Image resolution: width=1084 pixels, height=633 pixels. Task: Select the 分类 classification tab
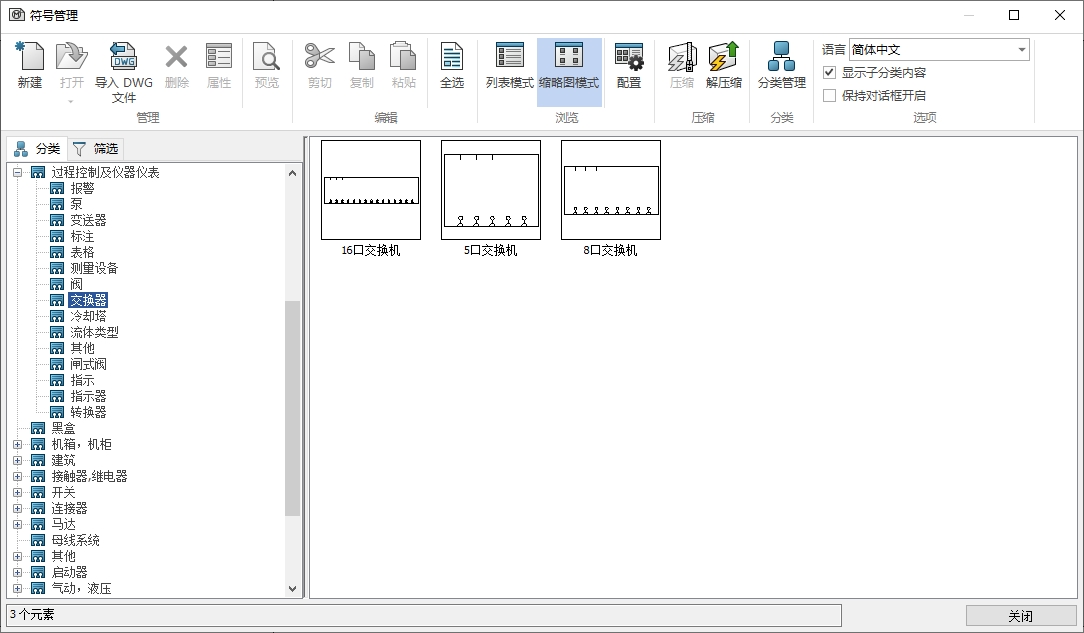pos(37,149)
